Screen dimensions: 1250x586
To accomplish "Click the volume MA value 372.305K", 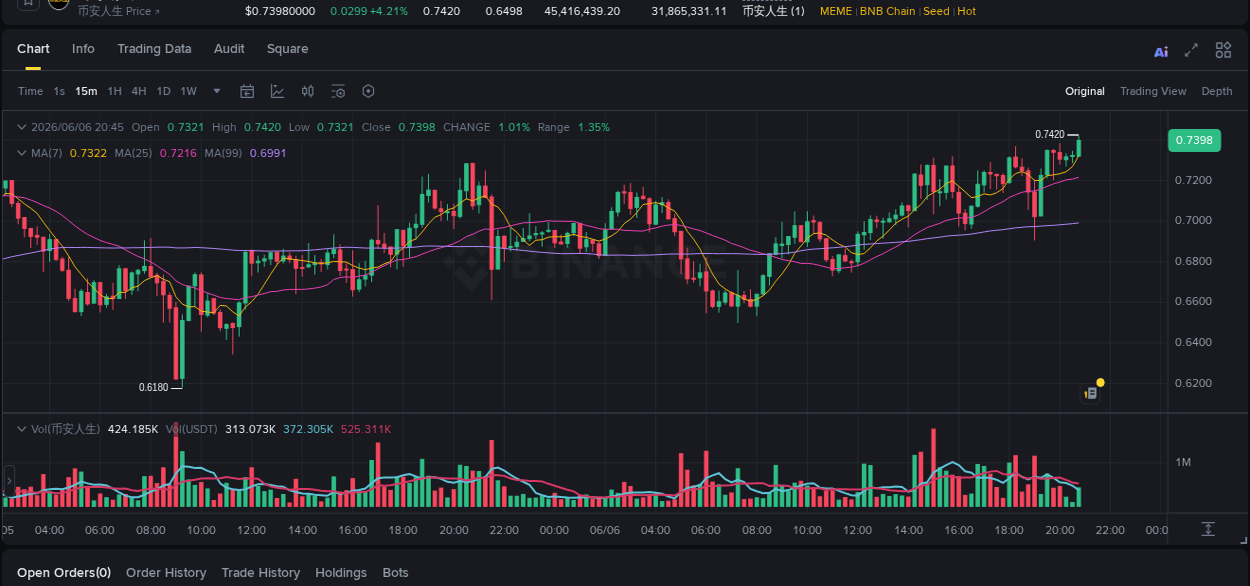I will click(x=308, y=429).
